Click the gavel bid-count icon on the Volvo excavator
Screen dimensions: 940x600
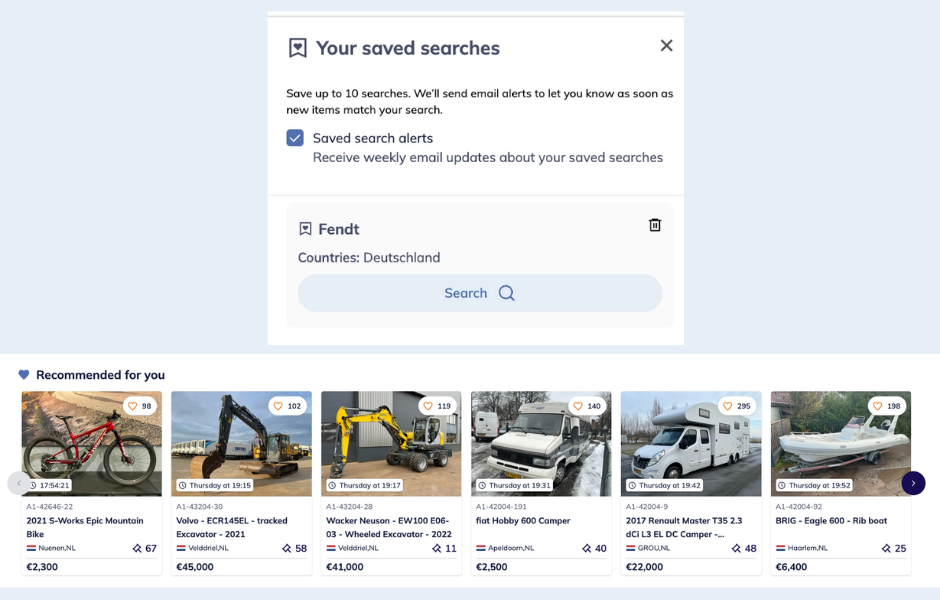pyautogui.click(x=287, y=548)
